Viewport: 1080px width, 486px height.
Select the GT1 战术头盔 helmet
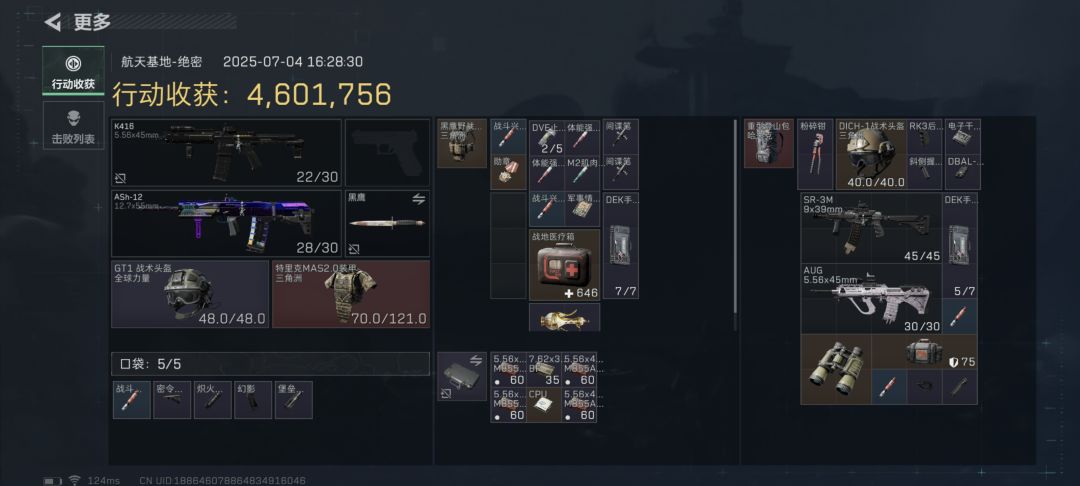(190, 294)
